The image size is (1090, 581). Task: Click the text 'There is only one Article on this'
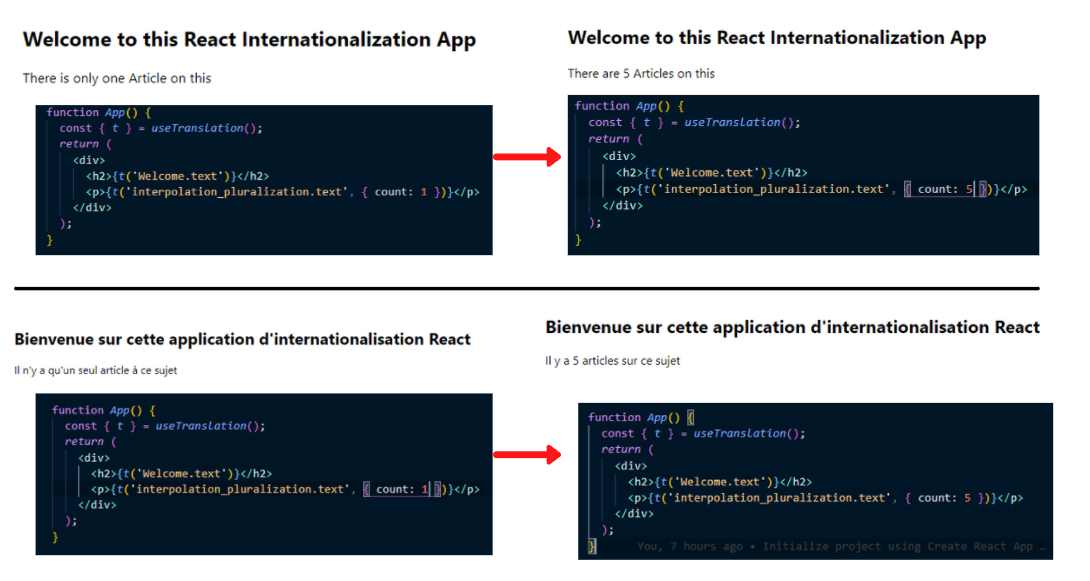coord(117,78)
